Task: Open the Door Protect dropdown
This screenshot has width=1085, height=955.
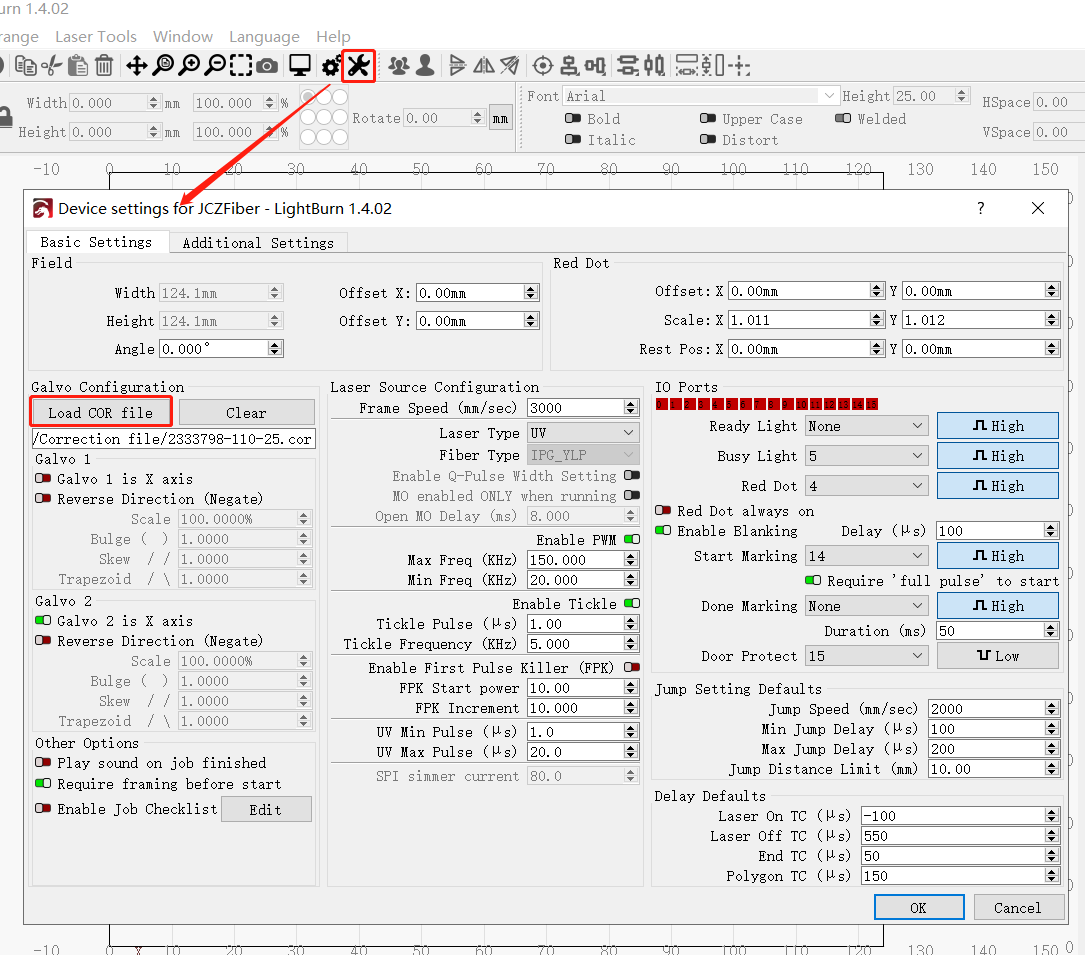Action: coord(866,656)
